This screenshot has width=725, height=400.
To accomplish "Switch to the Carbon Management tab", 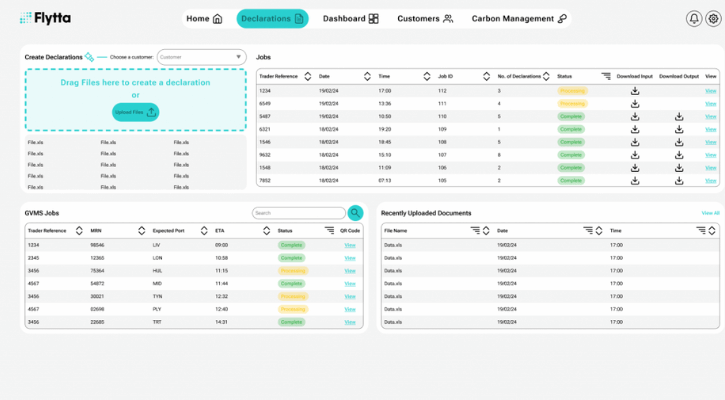I will [x=518, y=18].
